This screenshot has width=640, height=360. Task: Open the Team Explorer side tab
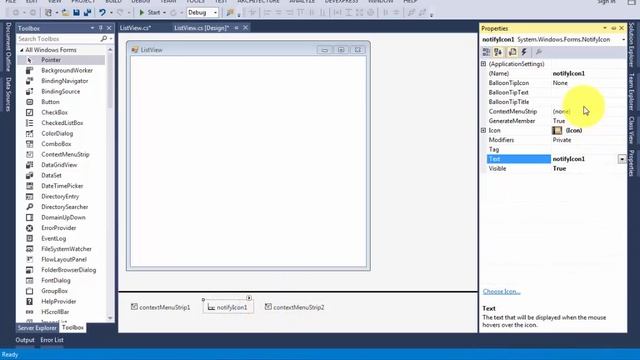tap(632, 92)
